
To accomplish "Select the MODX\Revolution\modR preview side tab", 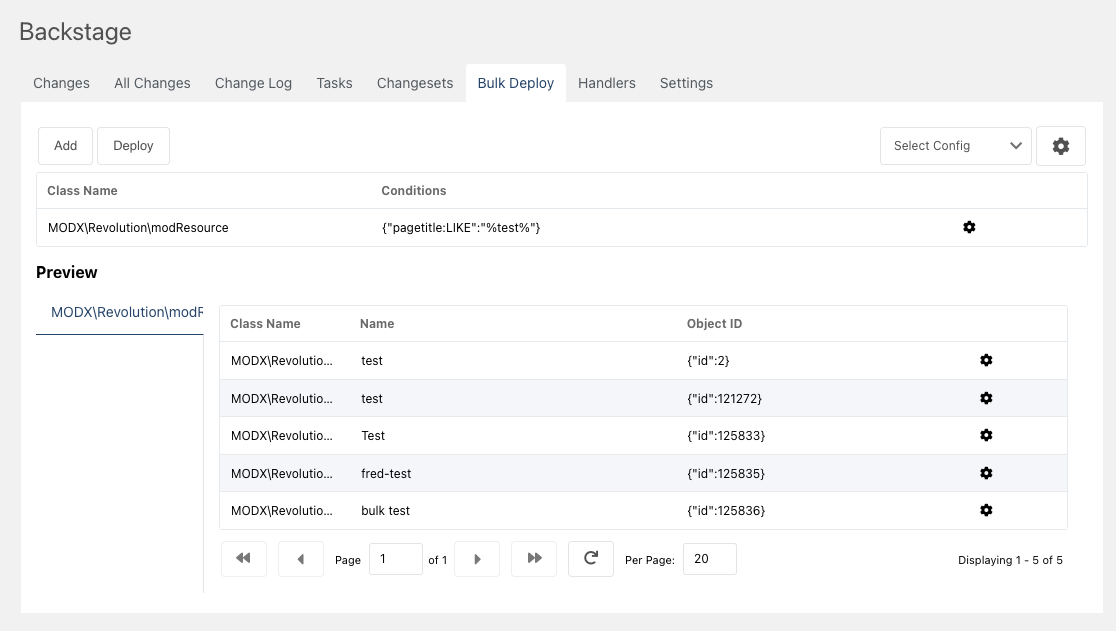I will pyautogui.click(x=120, y=312).
